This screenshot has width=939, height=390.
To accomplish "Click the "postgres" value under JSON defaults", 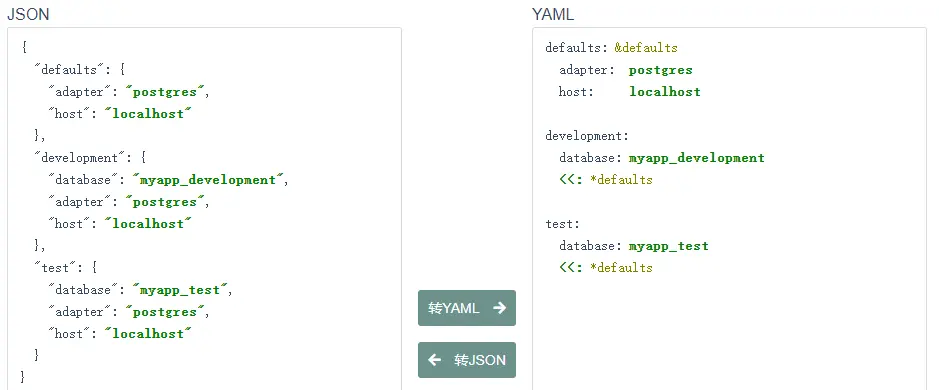I will pos(165,92).
